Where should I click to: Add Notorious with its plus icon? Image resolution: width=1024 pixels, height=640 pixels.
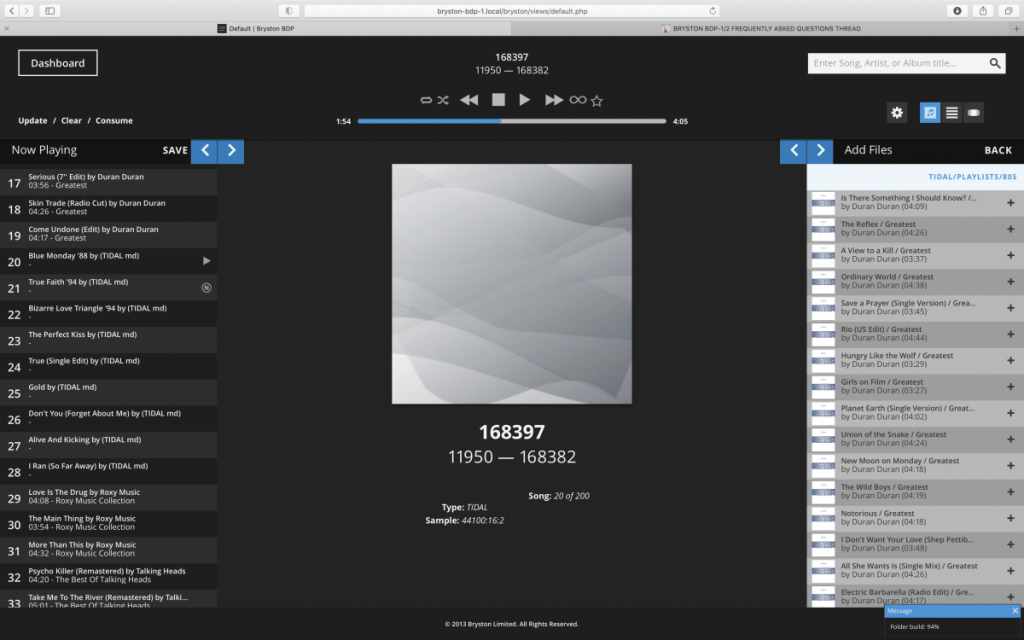tap(1010, 518)
